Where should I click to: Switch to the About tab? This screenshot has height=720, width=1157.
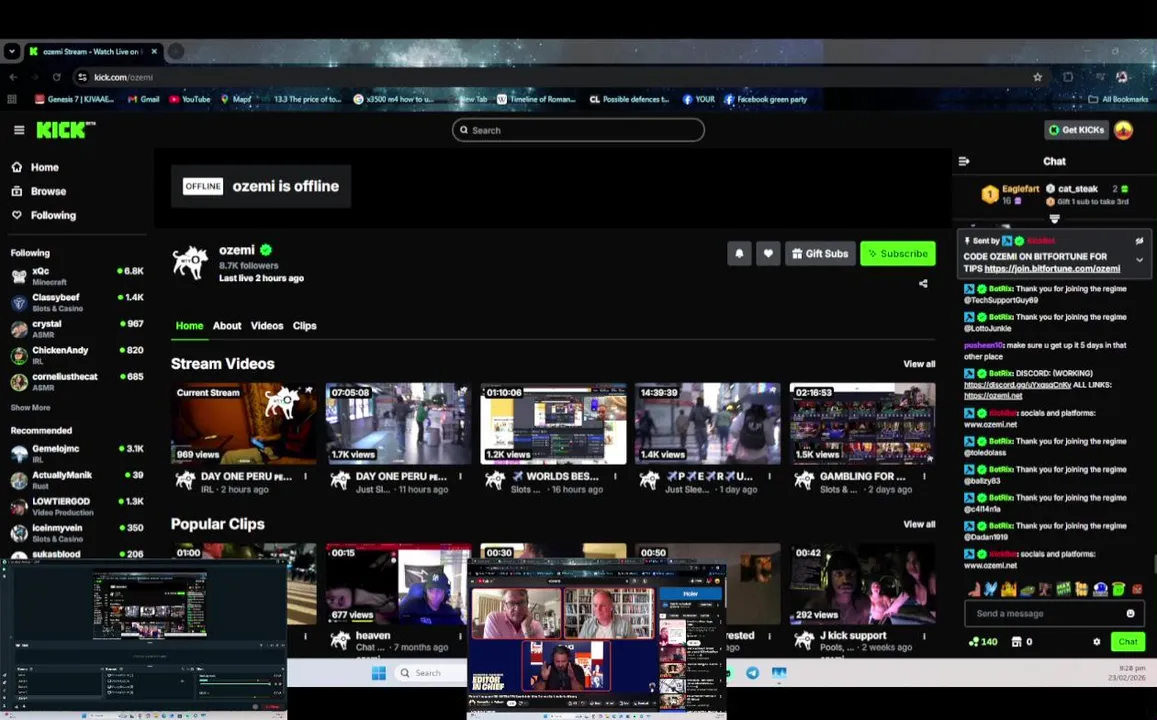(x=227, y=325)
